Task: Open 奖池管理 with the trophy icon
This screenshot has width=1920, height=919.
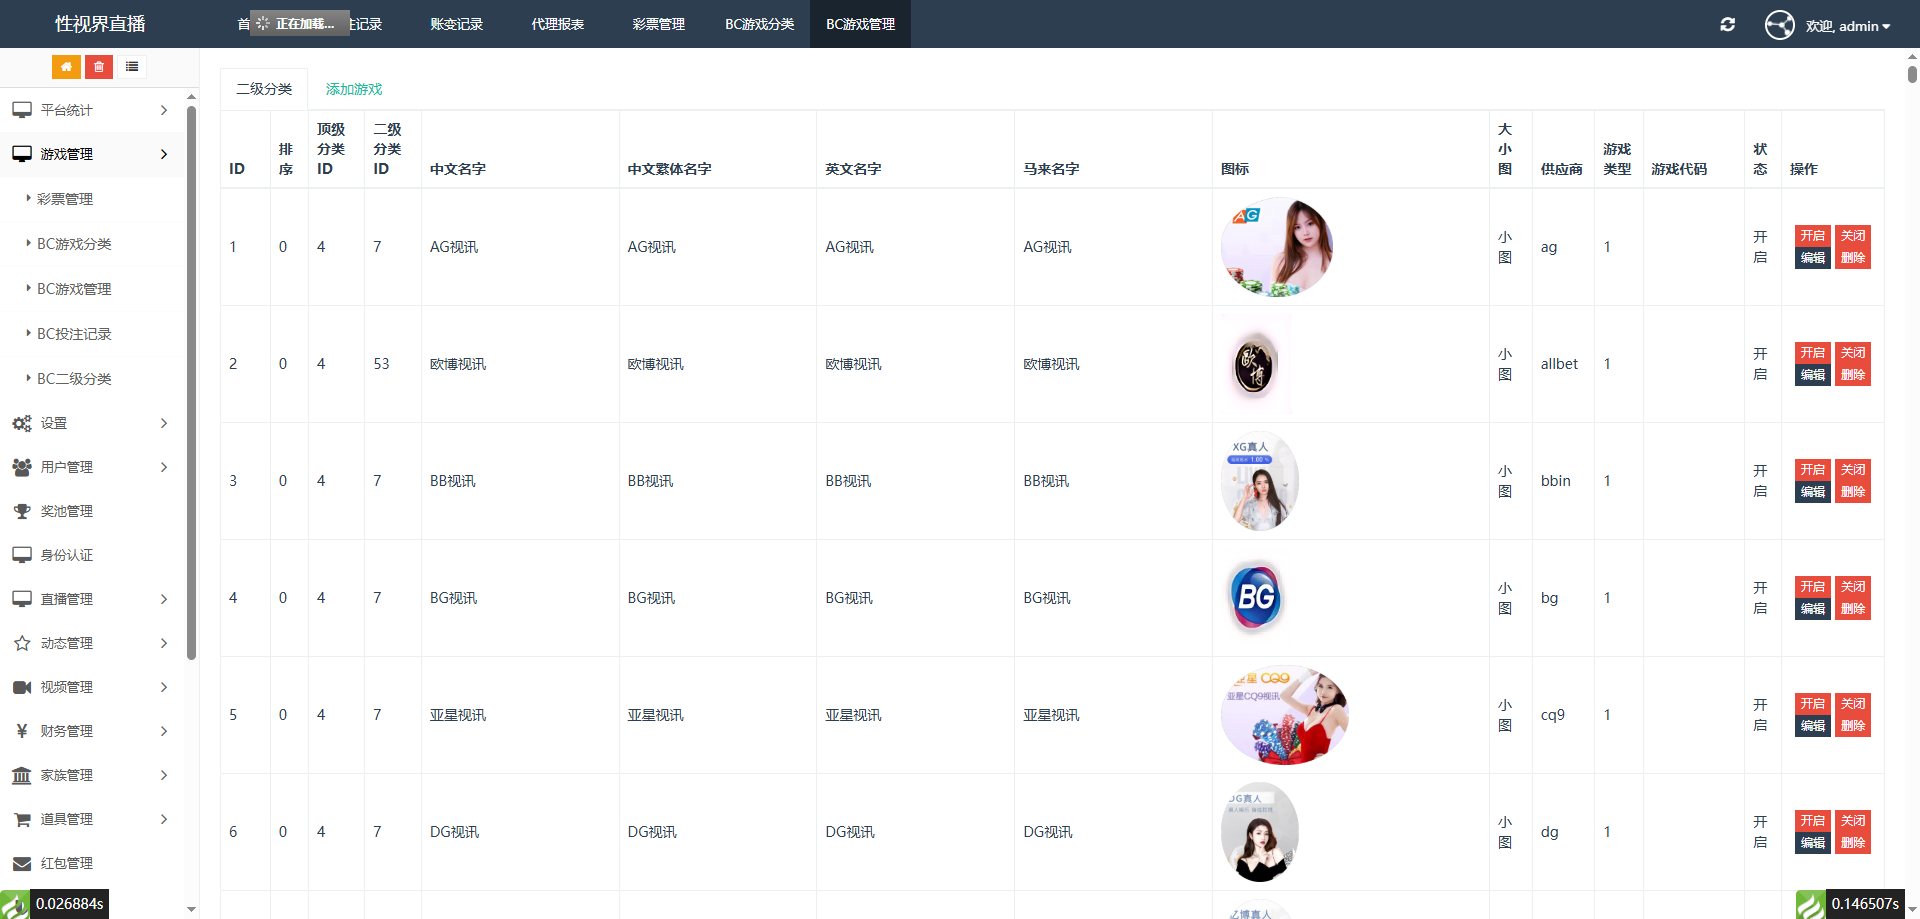Action: [66, 511]
